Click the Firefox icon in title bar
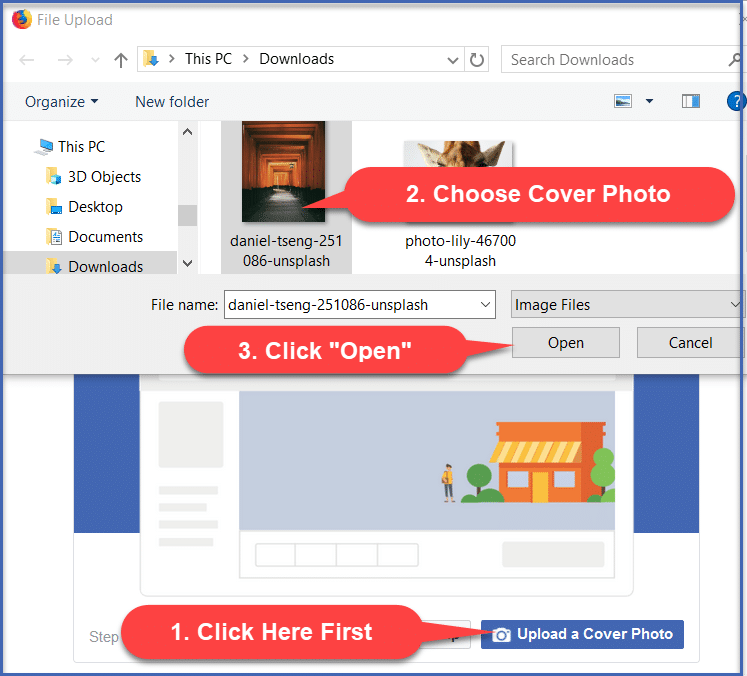This screenshot has height=676, width=747. click(x=21, y=20)
